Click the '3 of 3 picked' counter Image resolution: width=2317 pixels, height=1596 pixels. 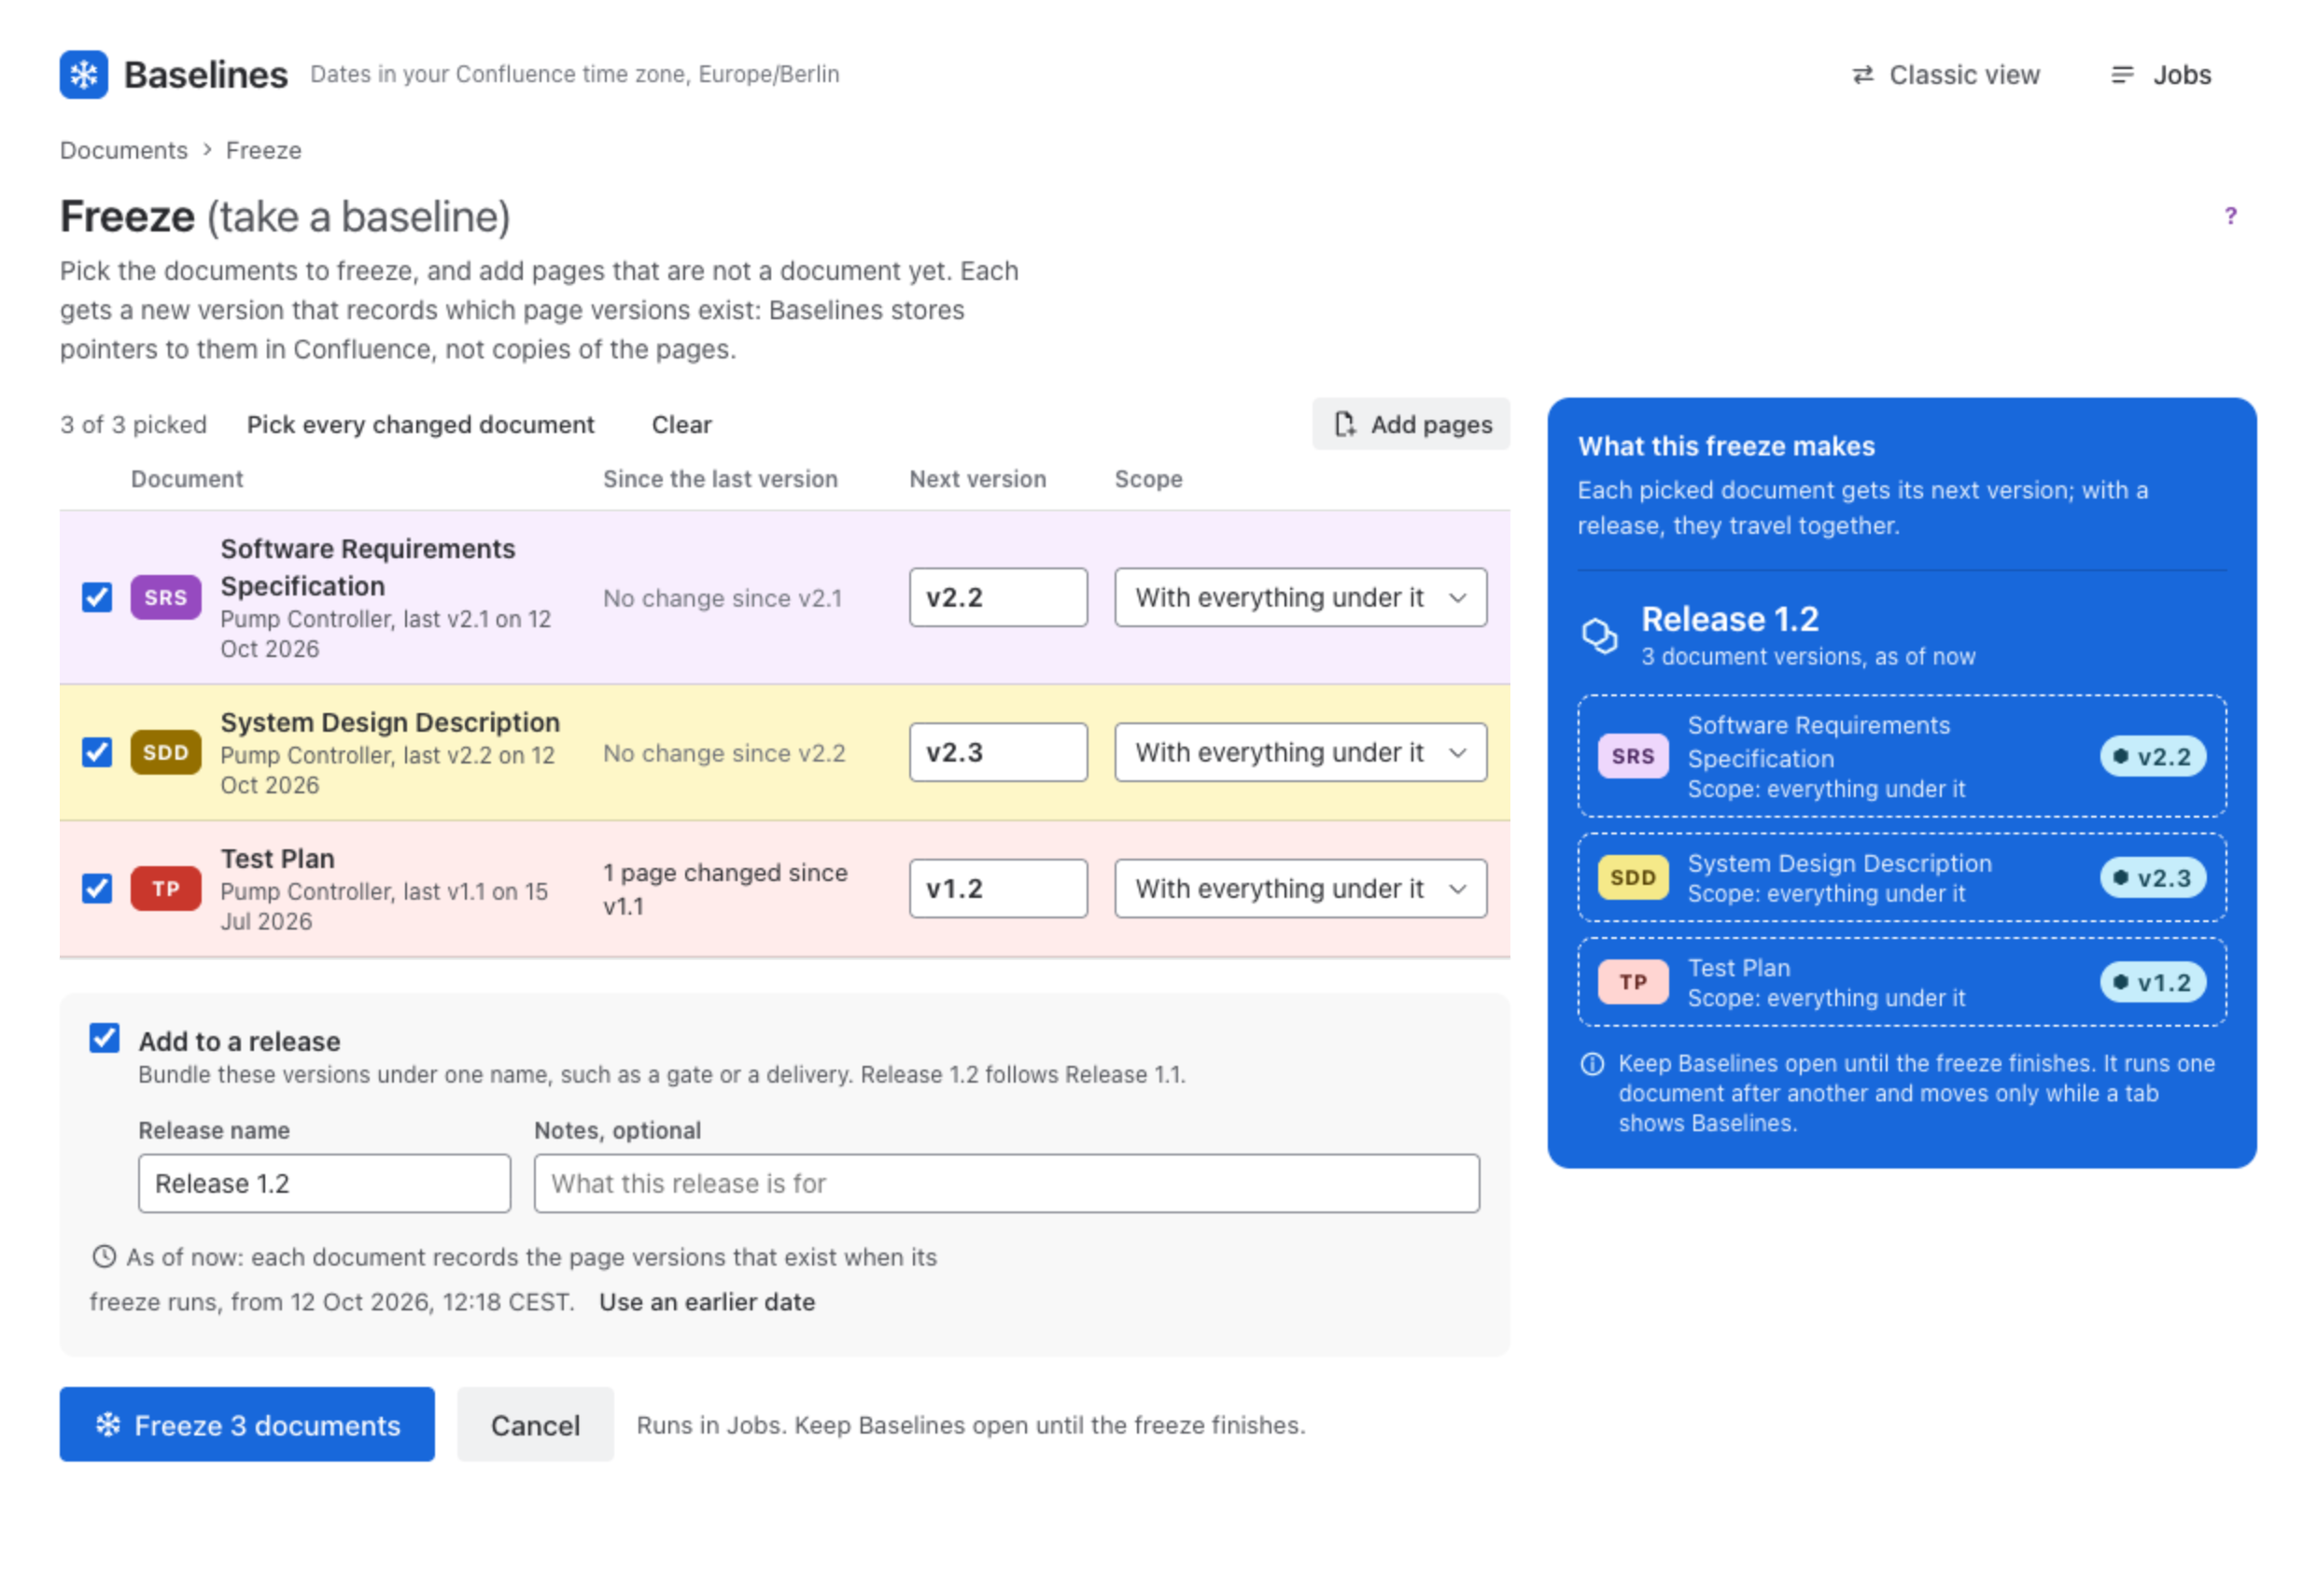click(x=133, y=425)
